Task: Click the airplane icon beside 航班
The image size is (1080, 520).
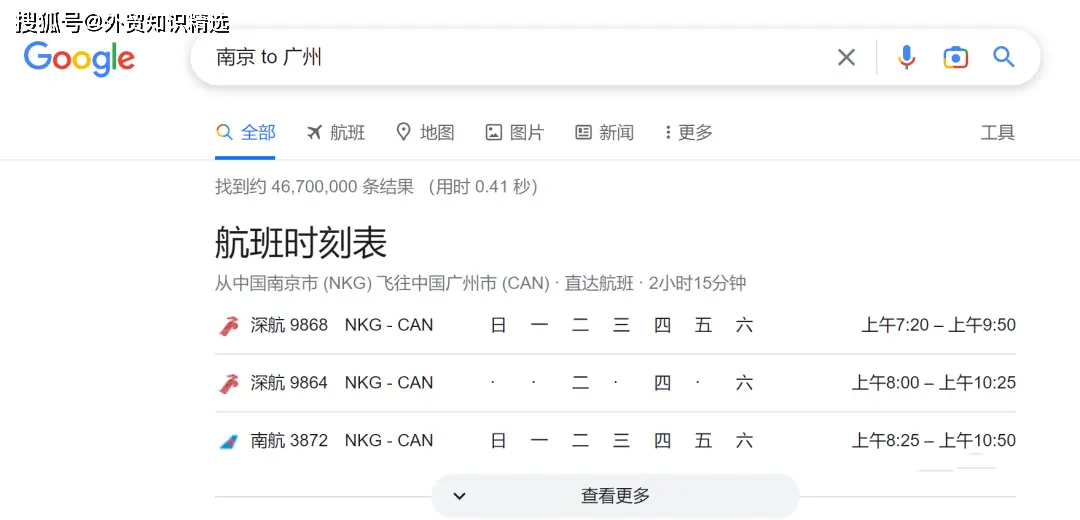Action: [x=314, y=132]
